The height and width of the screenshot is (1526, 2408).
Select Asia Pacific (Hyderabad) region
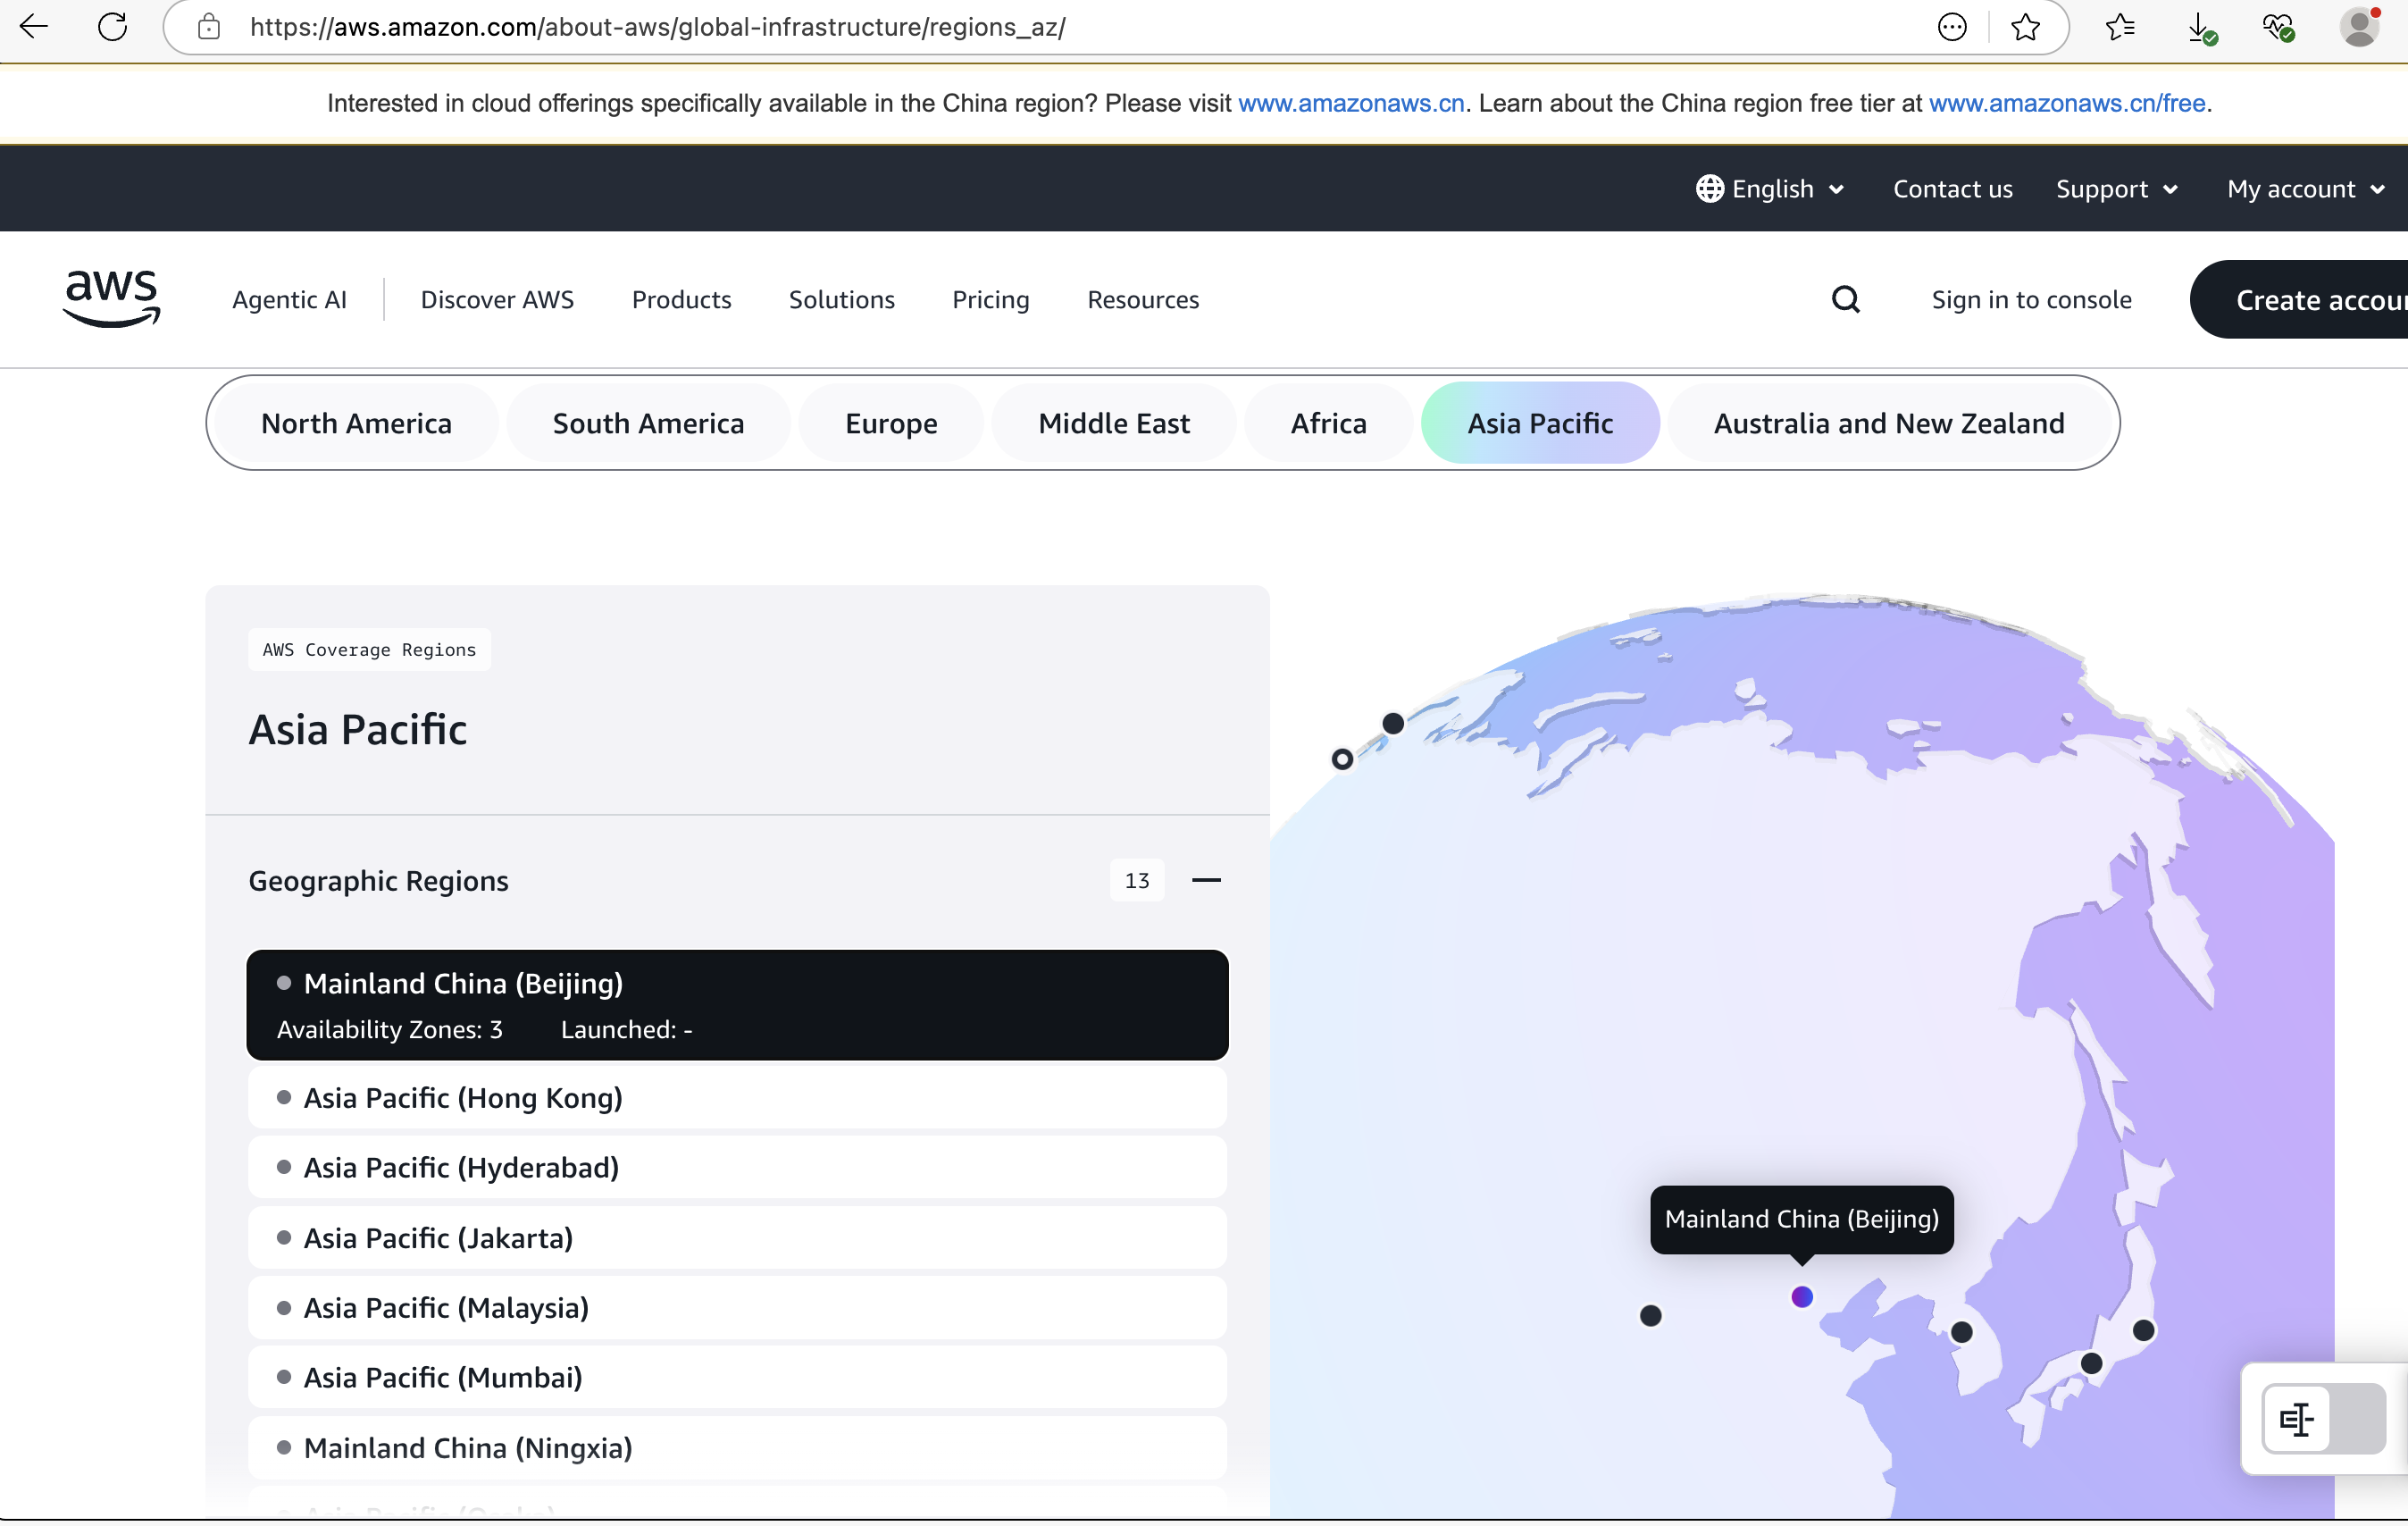point(737,1167)
